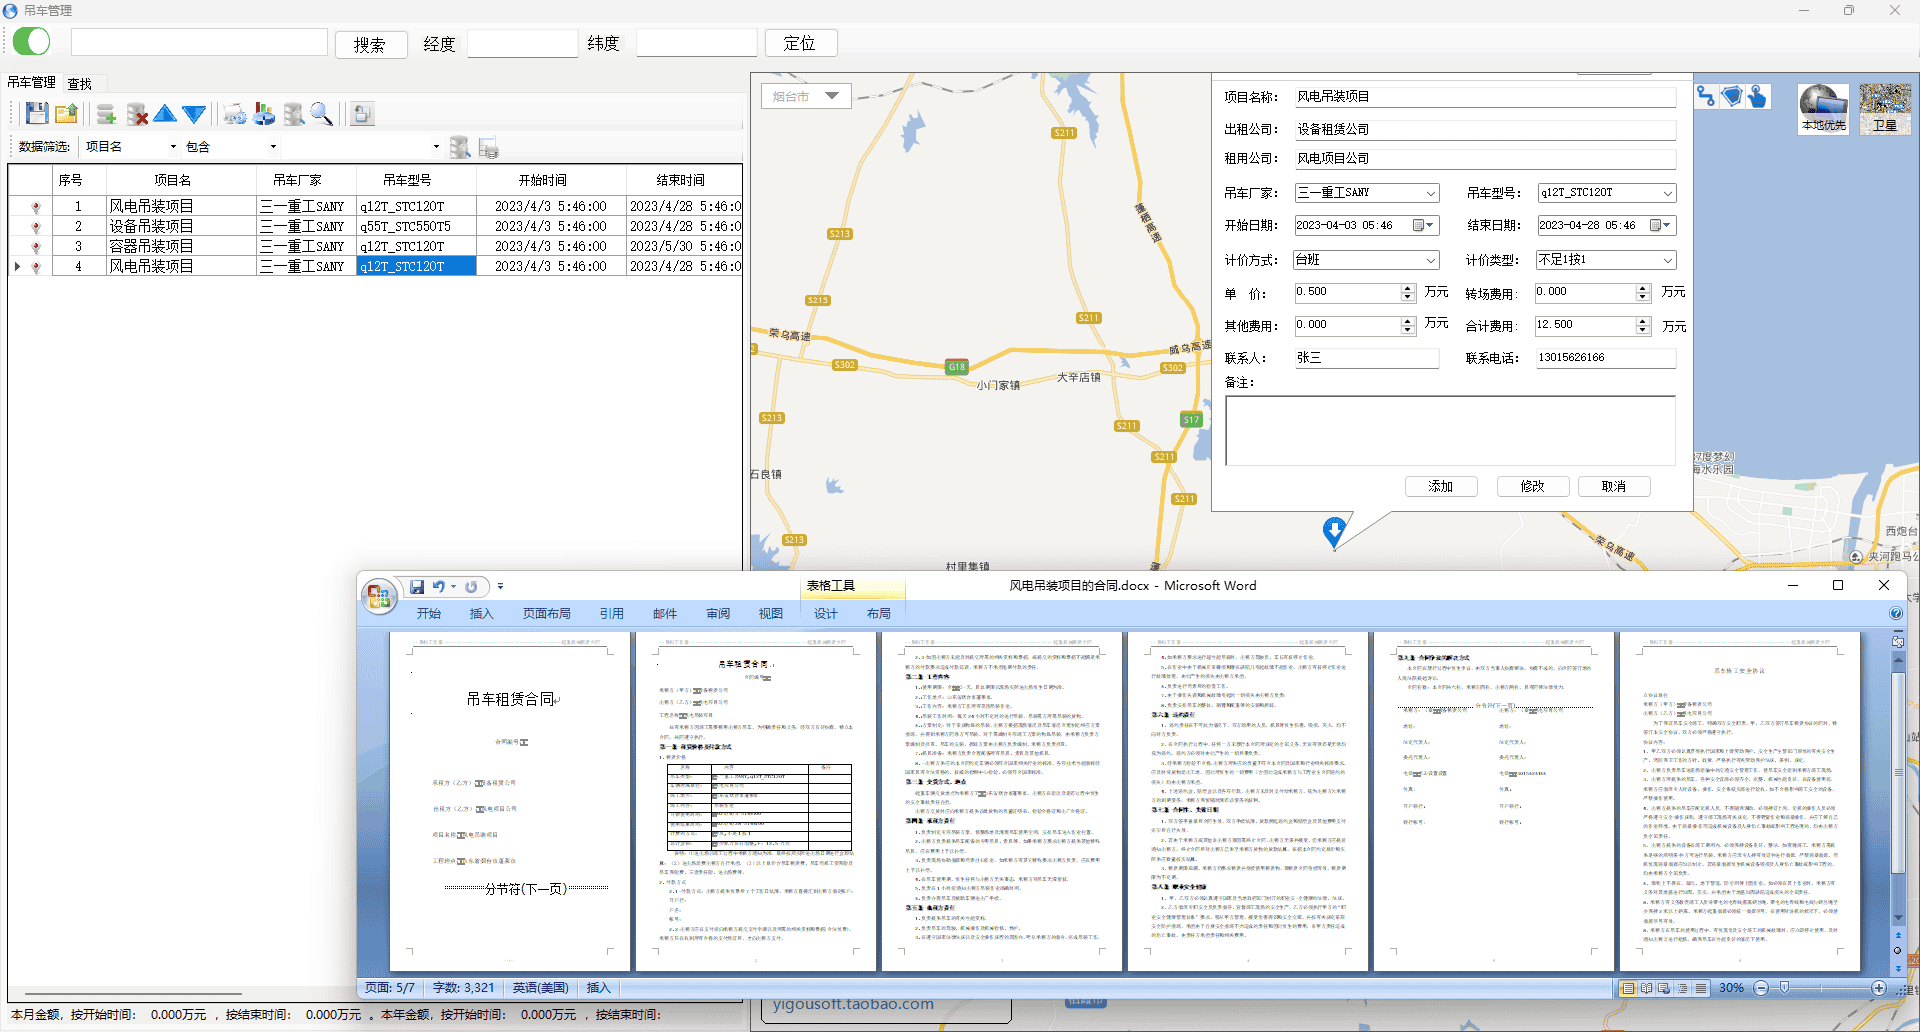The width and height of the screenshot is (1920, 1032).
Task: Click the save floppy disk icon in crane toolbar
Action: point(37,114)
